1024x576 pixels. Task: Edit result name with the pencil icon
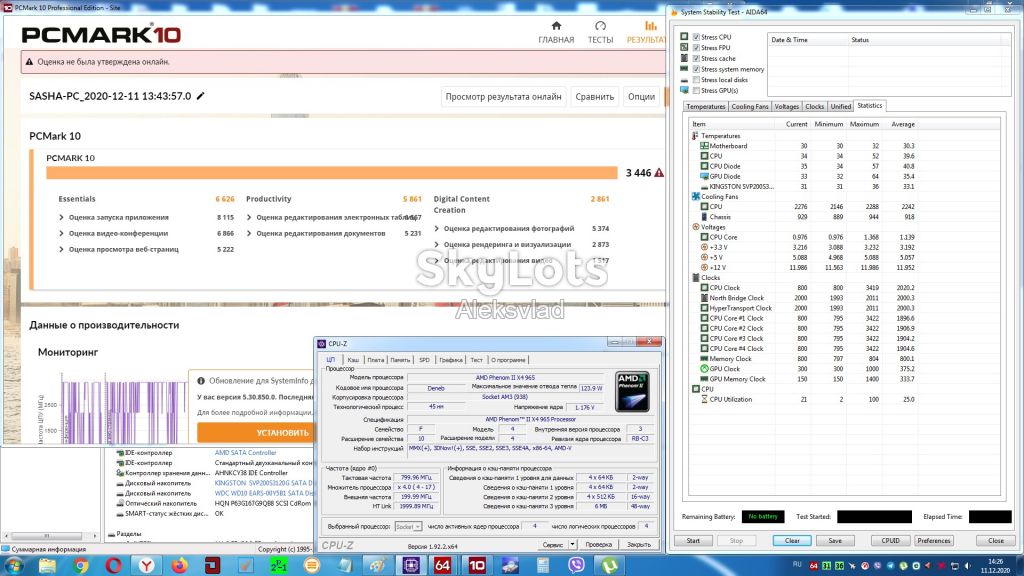point(200,96)
